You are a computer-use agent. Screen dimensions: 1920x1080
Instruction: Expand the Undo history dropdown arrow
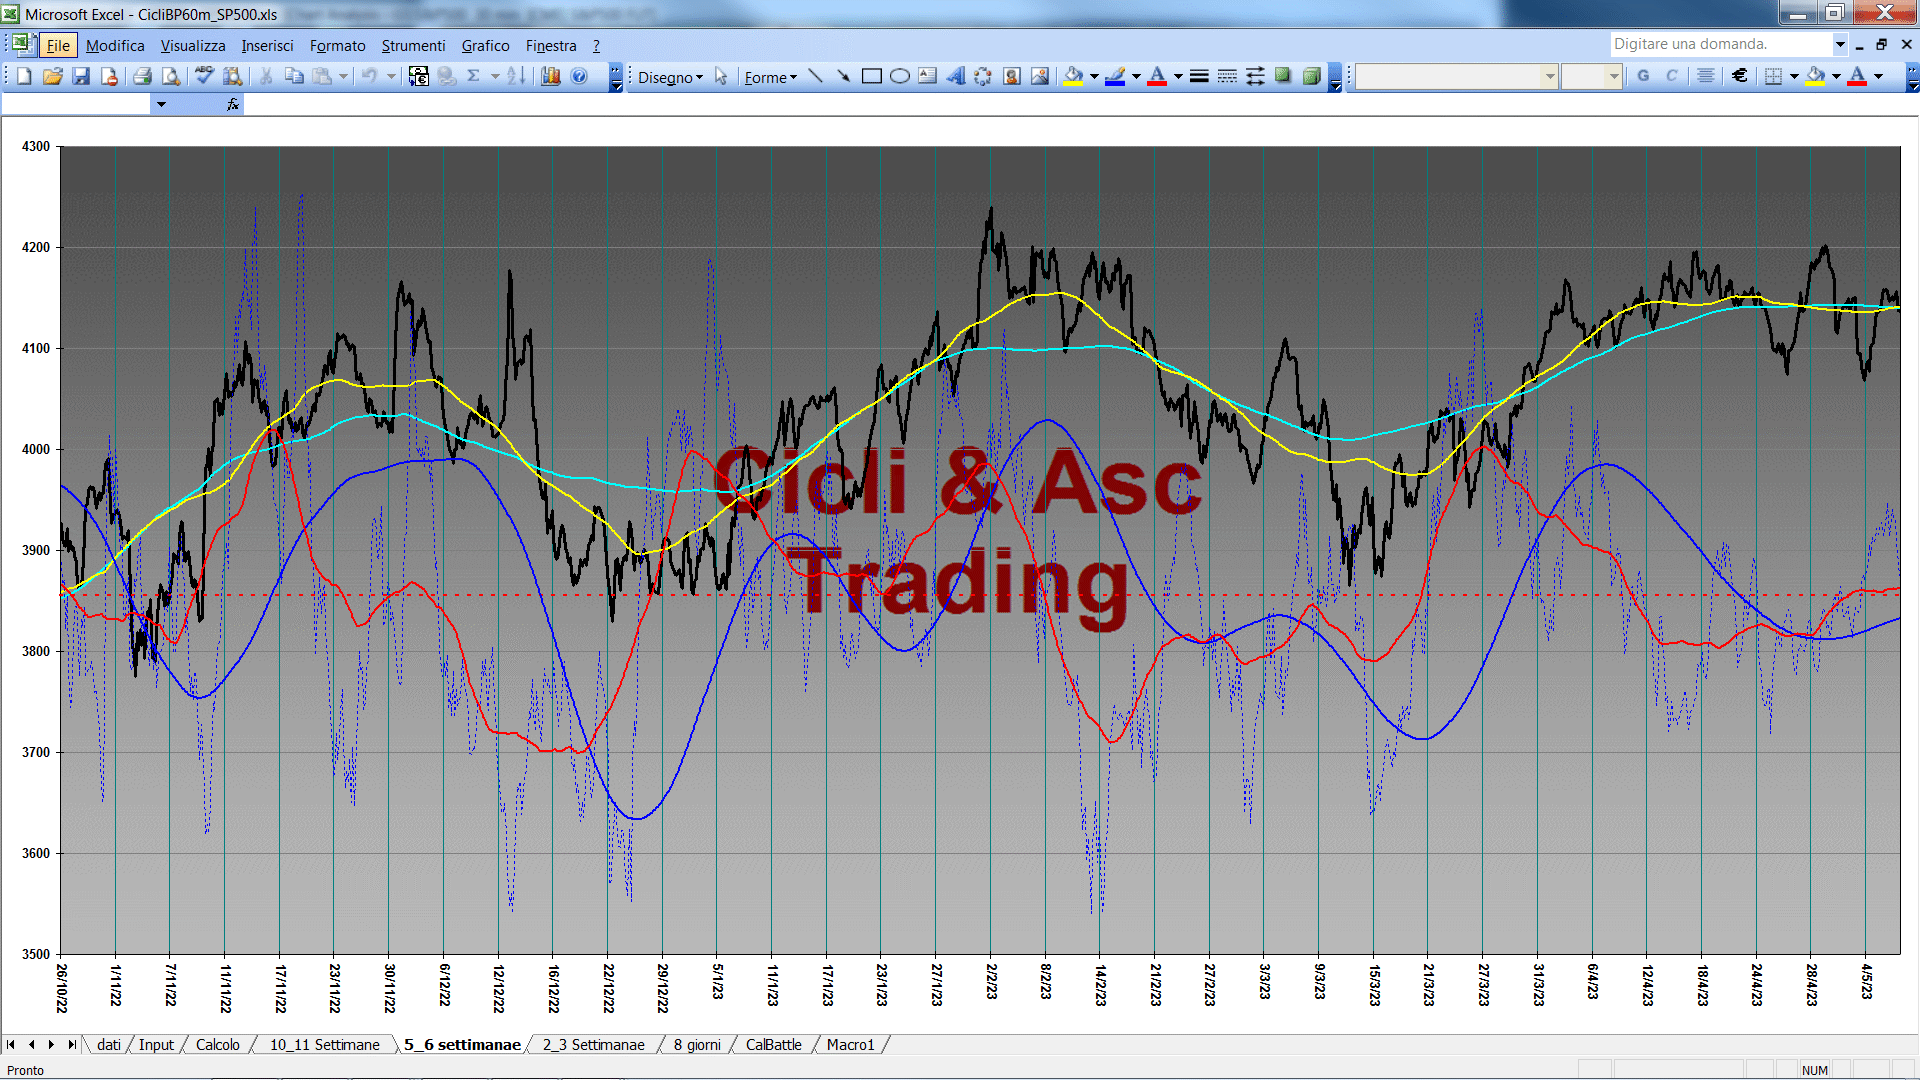391,76
